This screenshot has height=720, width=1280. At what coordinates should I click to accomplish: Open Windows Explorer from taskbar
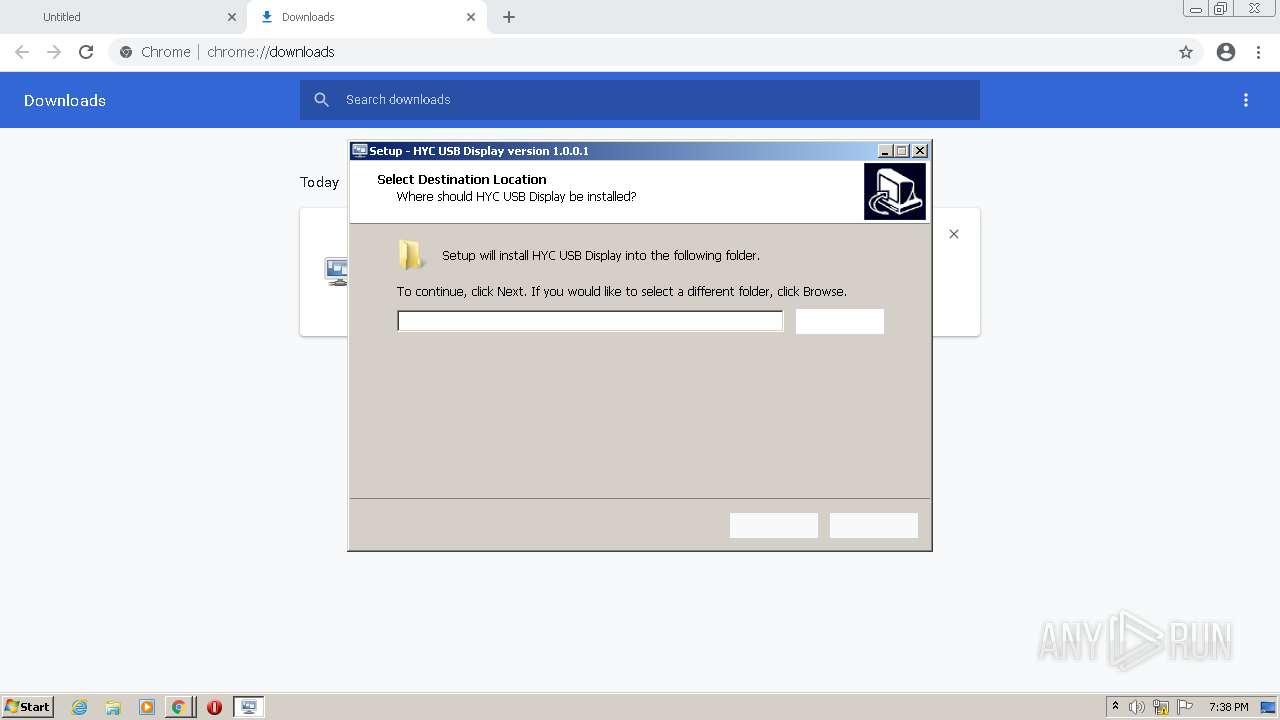(x=113, y=707)
